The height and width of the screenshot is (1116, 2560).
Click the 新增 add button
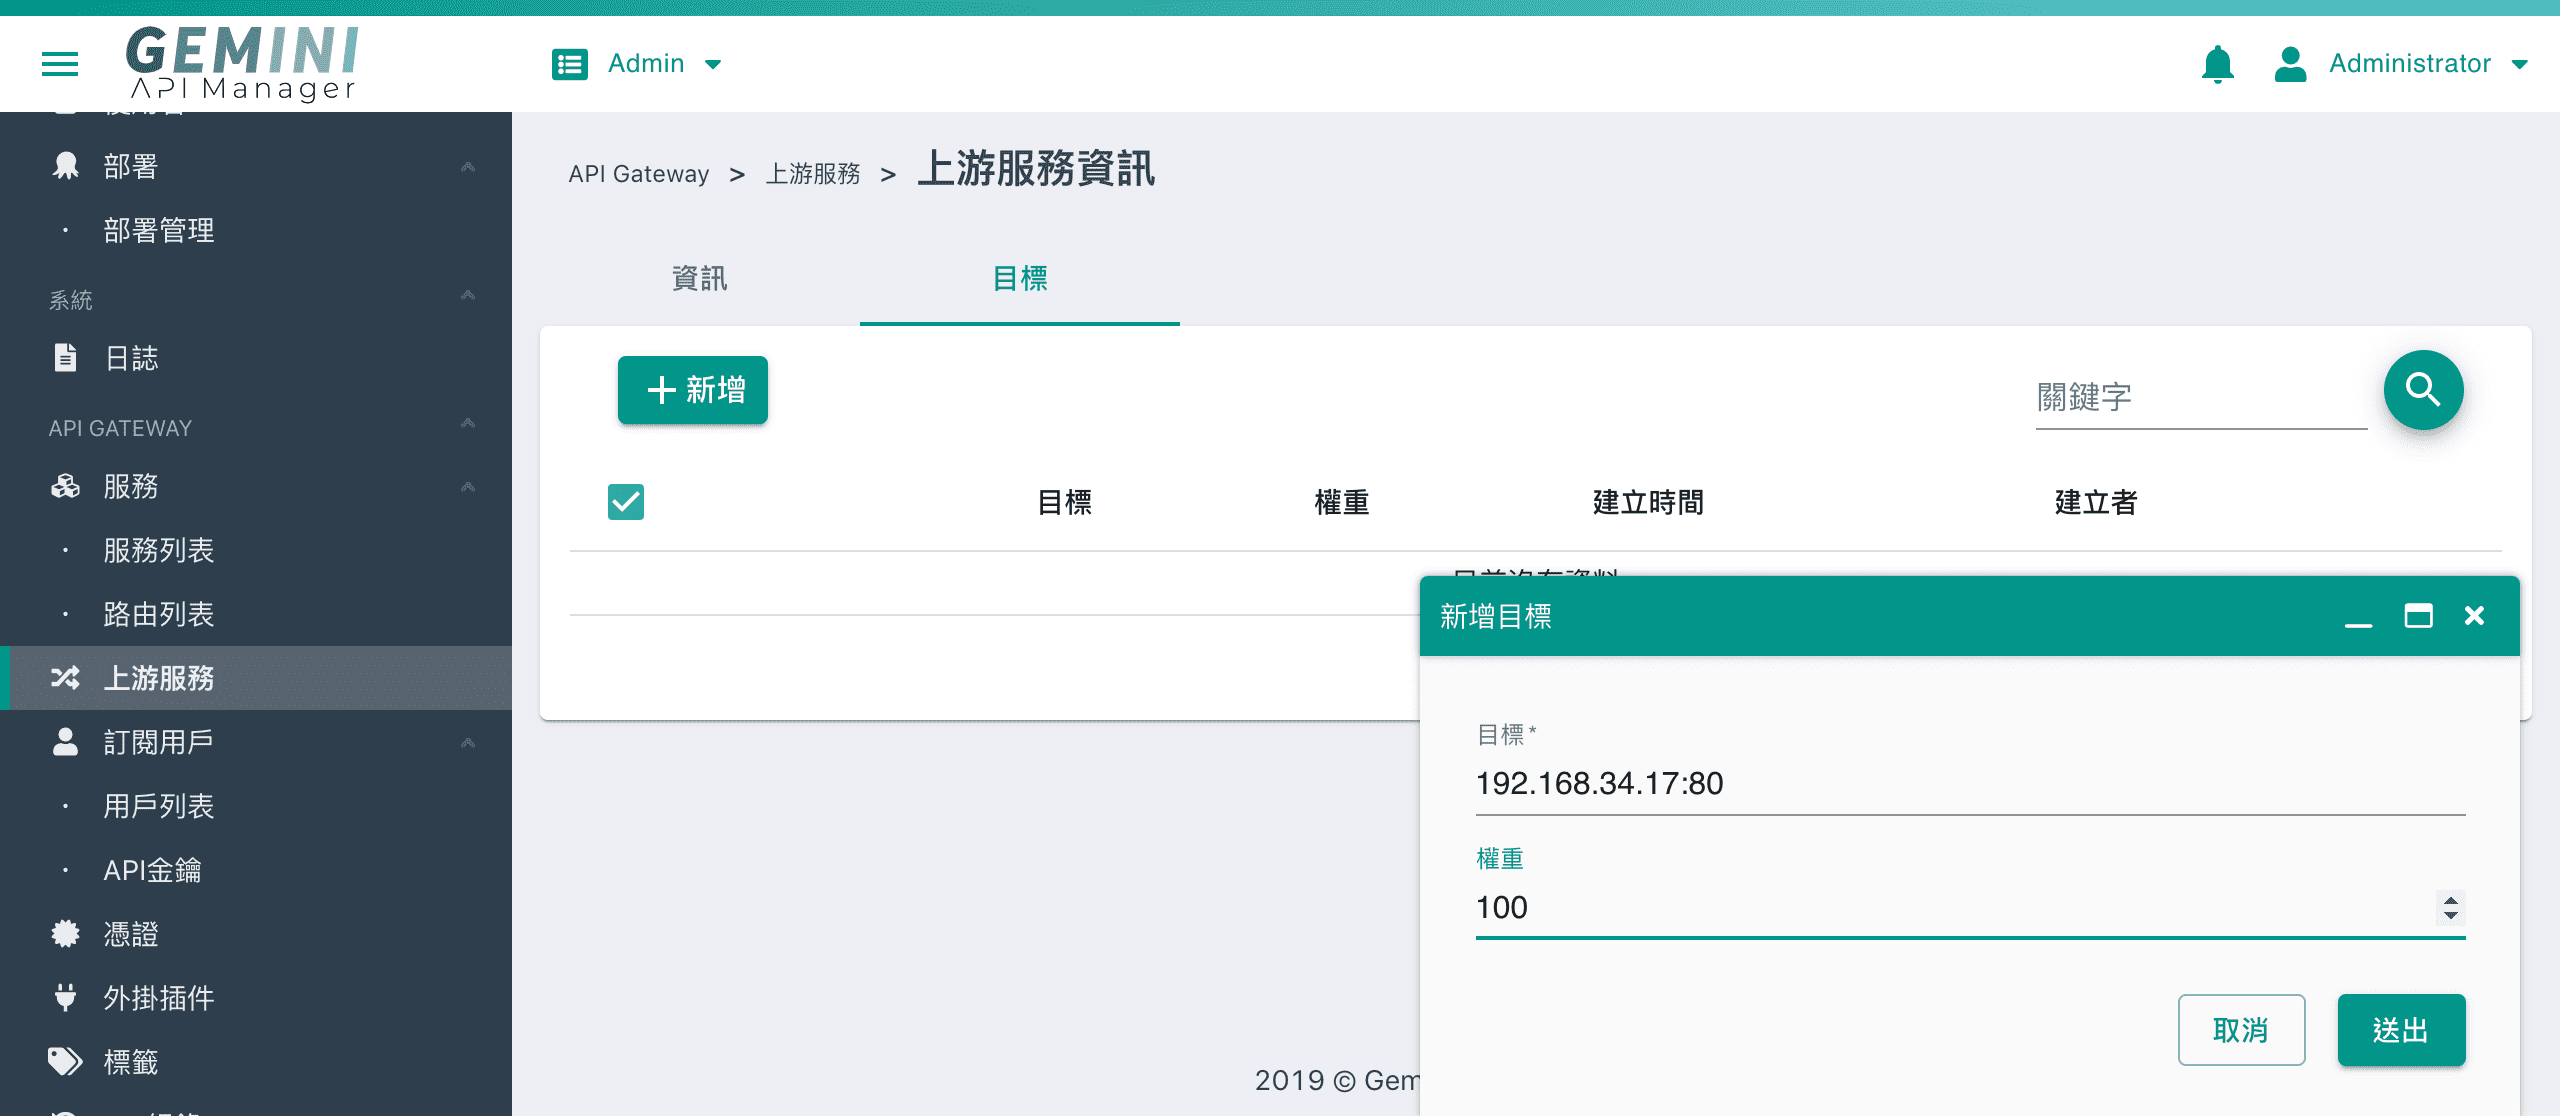click(693, 390)
